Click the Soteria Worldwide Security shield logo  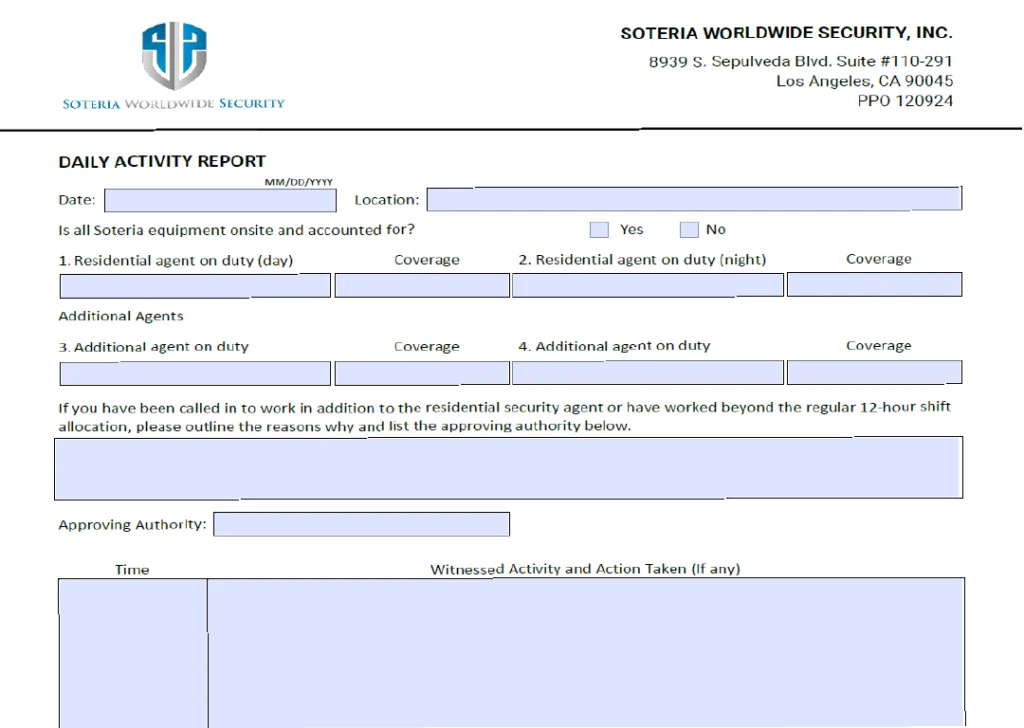174,56
